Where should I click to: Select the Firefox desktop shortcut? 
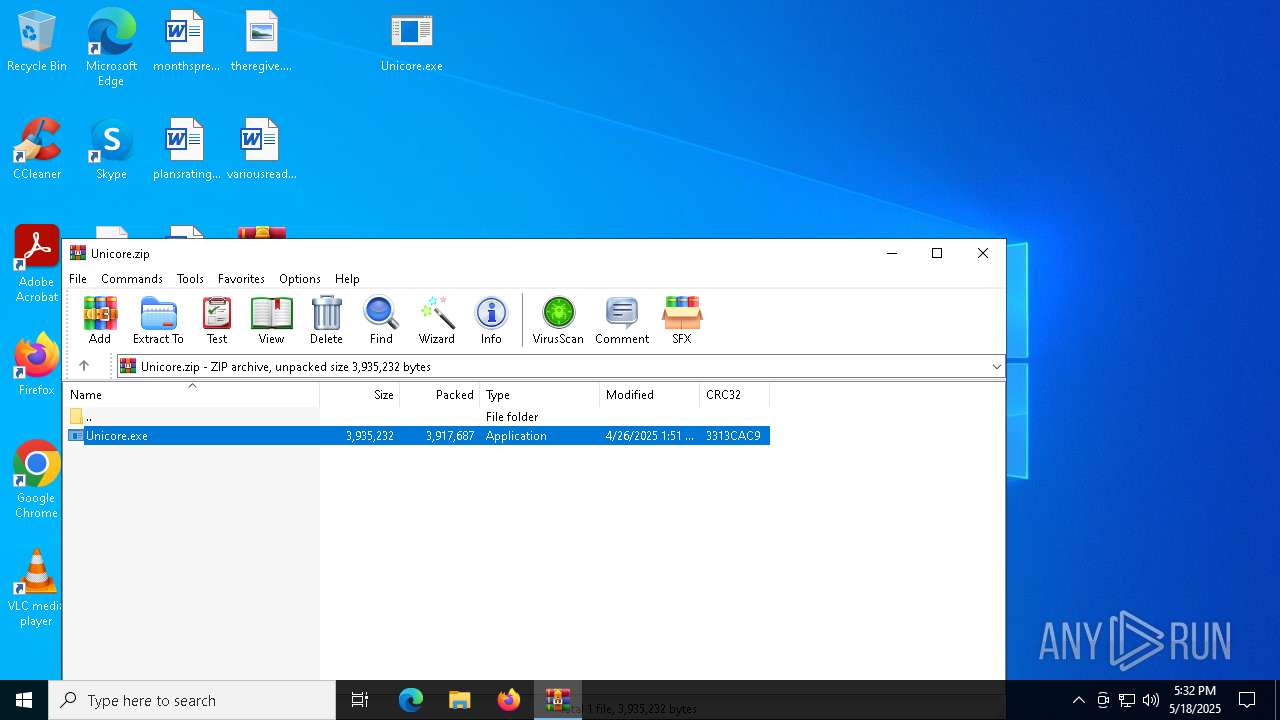pos(36,365)
